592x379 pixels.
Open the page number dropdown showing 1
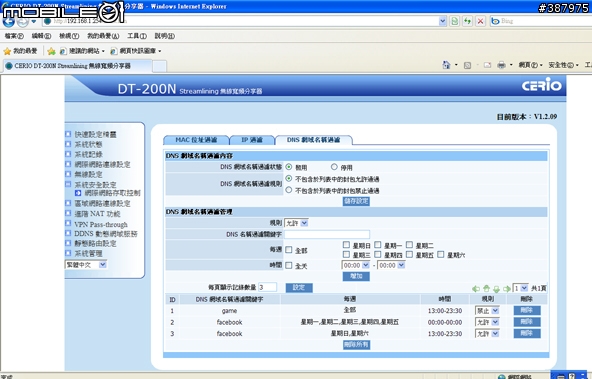[x=520, y=288]
